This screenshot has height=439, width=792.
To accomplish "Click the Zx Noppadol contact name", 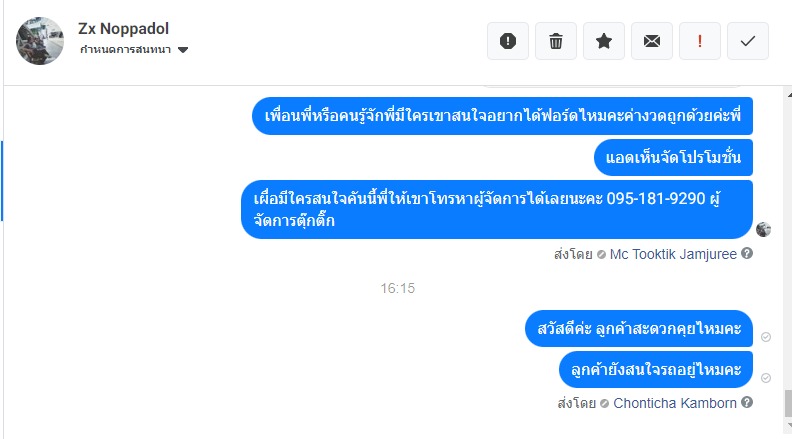I will pos(116,28).
